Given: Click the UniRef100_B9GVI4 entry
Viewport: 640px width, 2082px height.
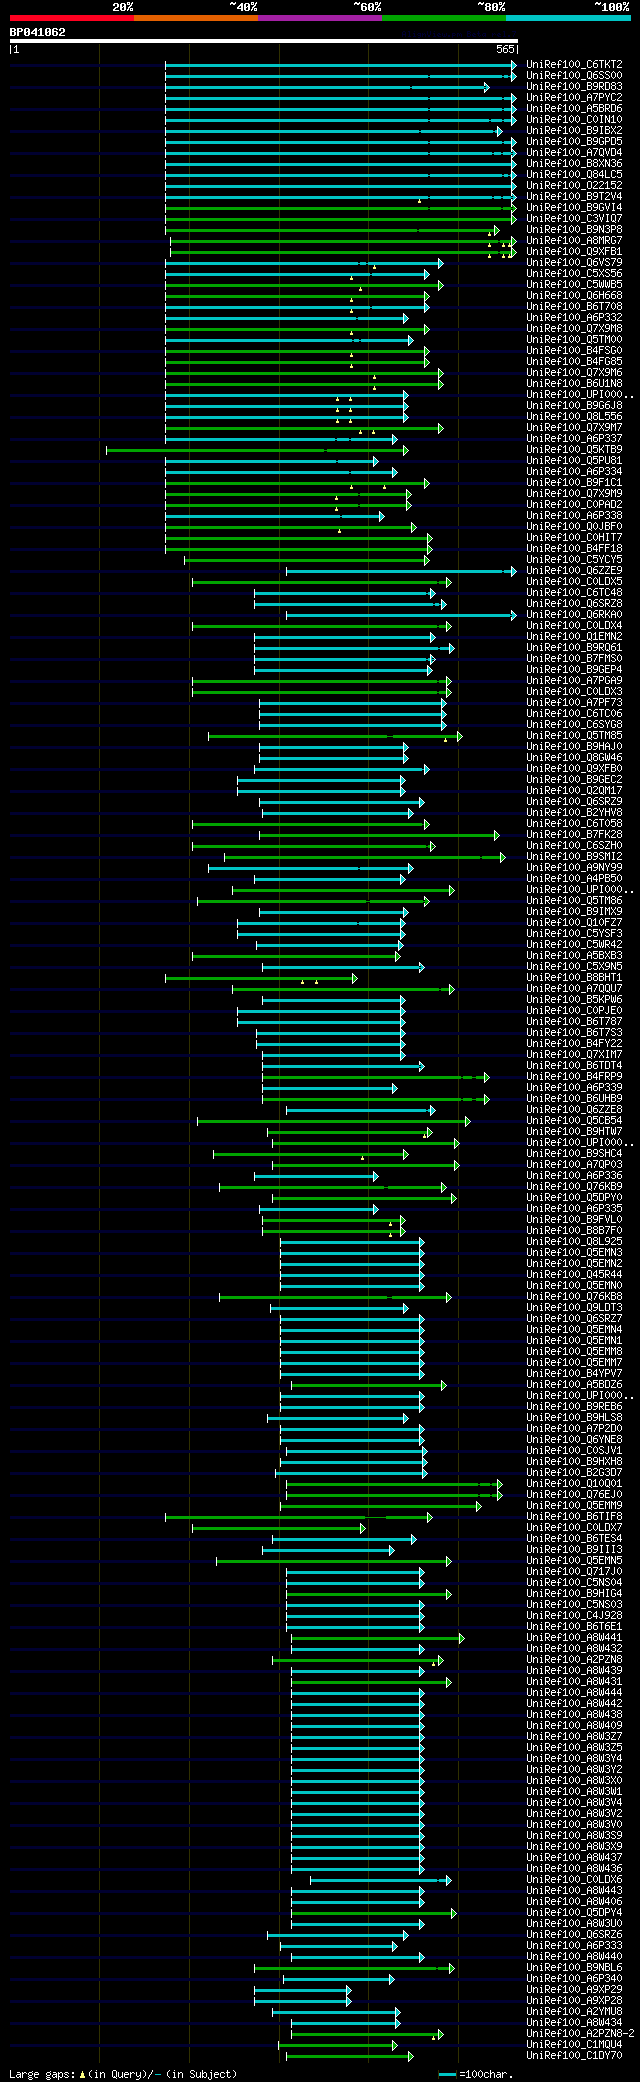Looking at the screenshot, I should click(574, 207).
